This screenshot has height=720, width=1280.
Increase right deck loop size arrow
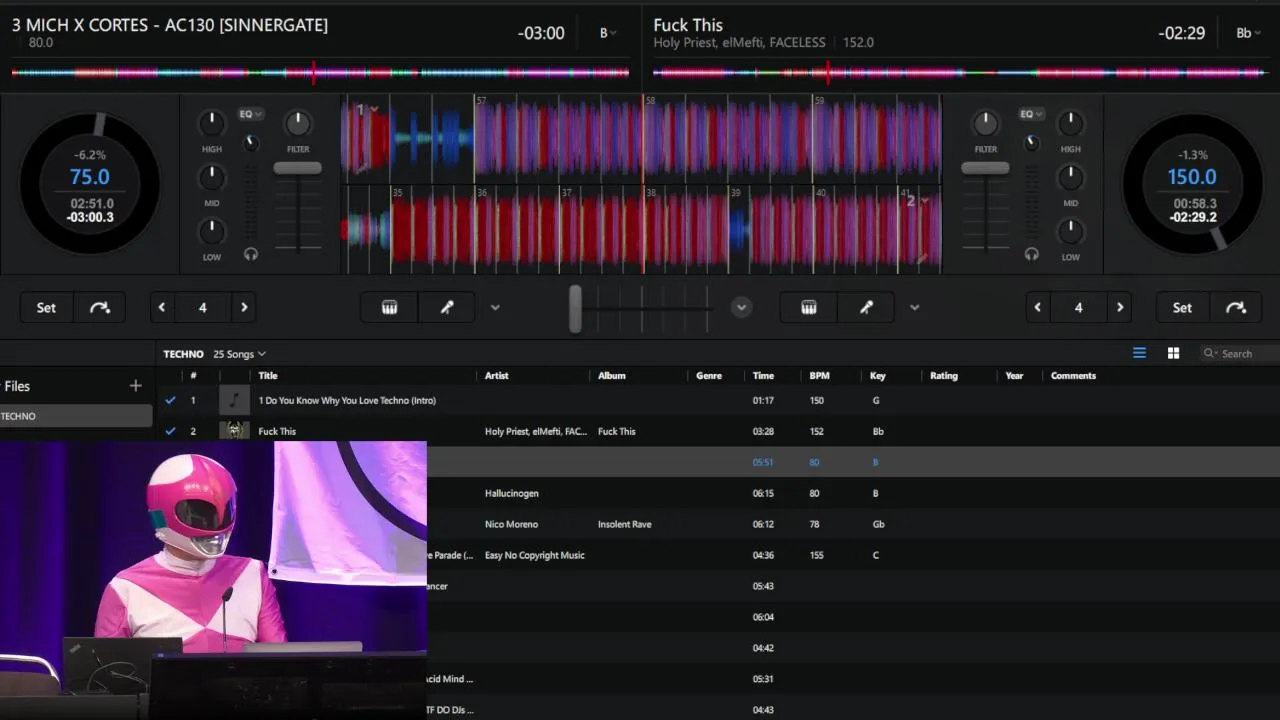coord(1119,307)
